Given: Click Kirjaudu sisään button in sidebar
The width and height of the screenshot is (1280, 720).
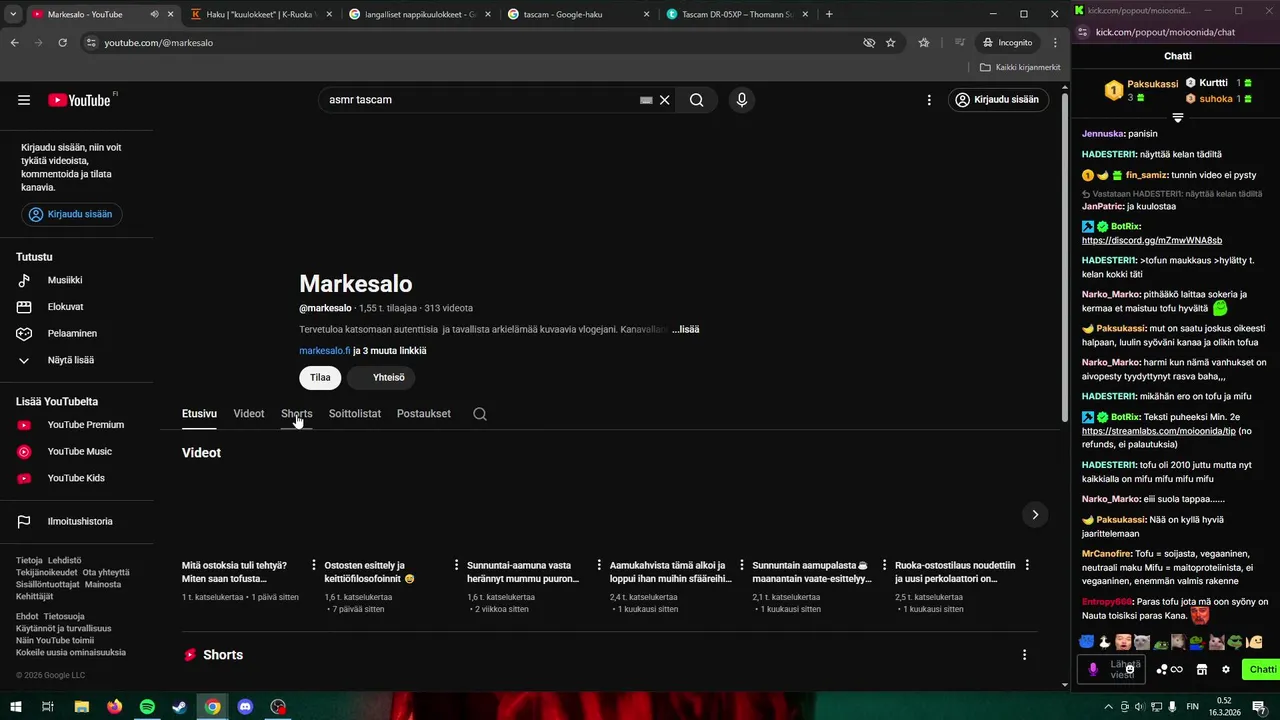Looking at the screenshot, I should tap(72, 214).
